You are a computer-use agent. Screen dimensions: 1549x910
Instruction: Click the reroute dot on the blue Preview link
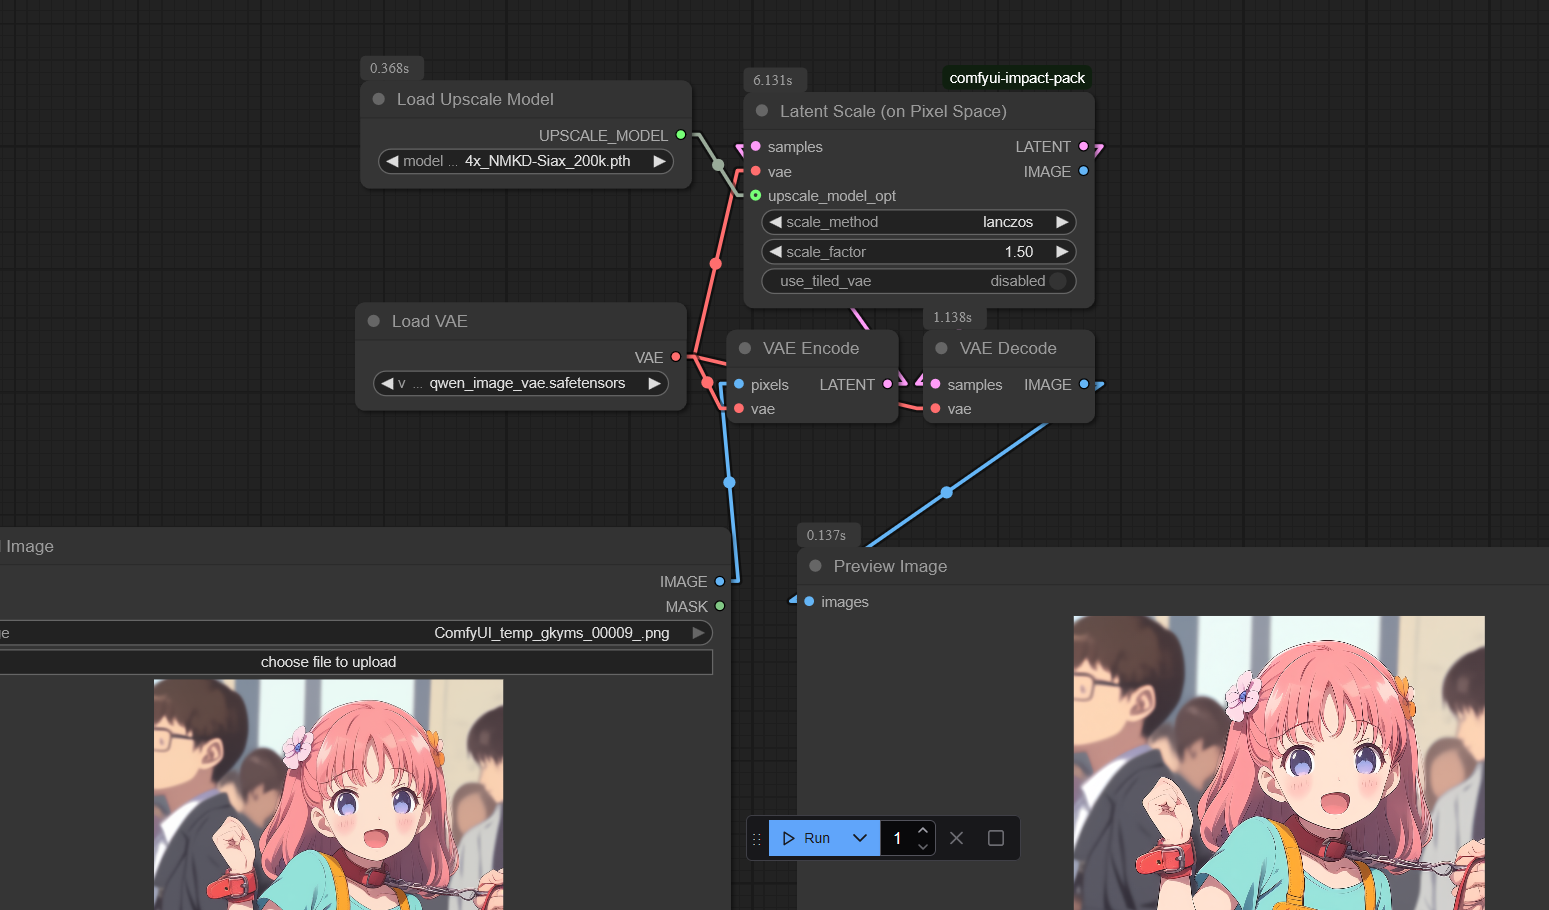(x=947, y=492)
